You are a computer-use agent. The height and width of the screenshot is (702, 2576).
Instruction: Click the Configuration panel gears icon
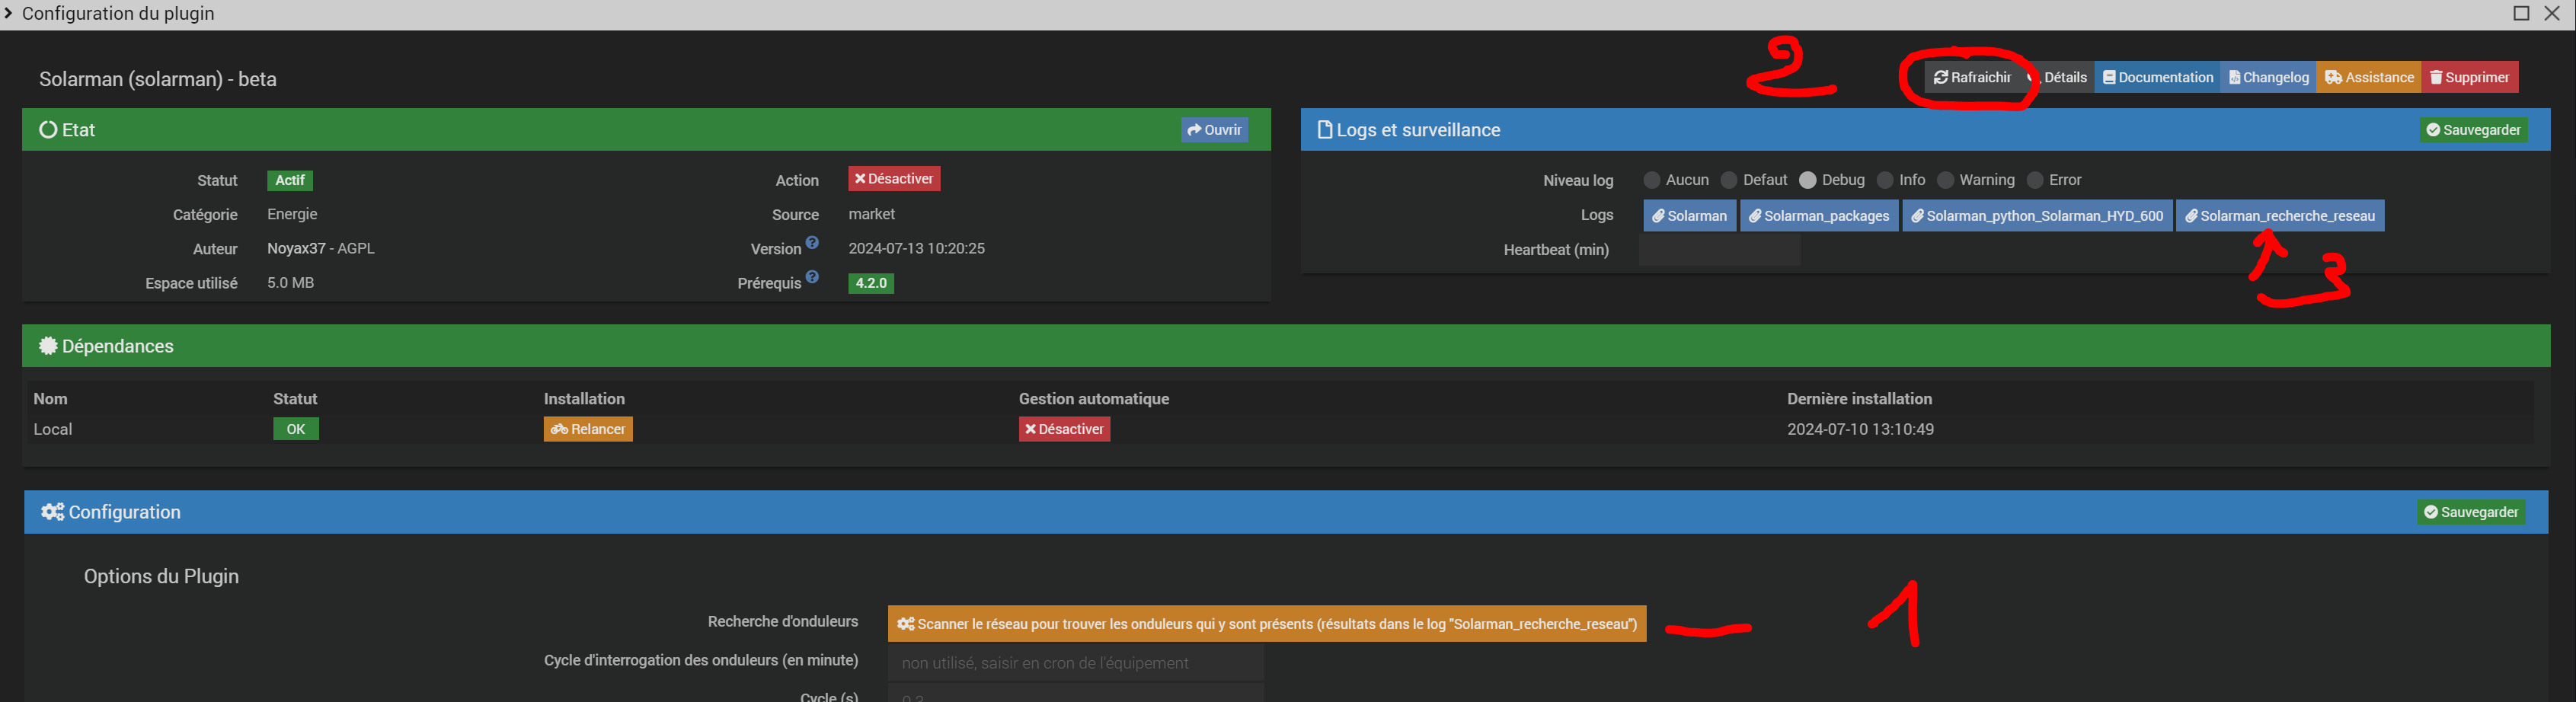(x=52, y=512)
